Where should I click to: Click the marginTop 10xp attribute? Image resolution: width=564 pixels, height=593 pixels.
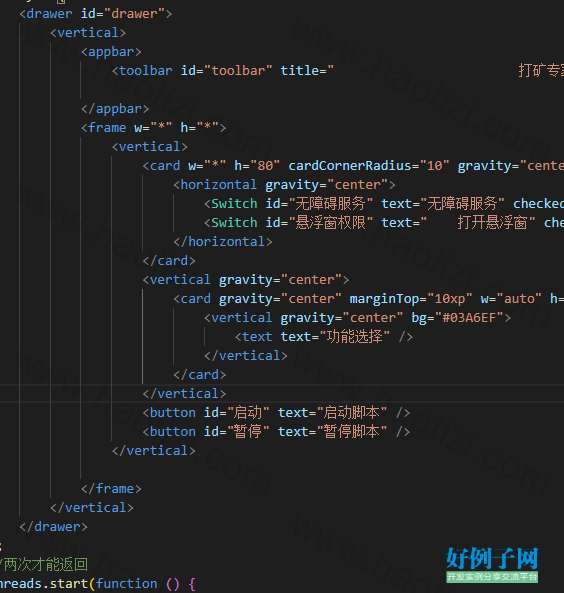tap(411, 299)
